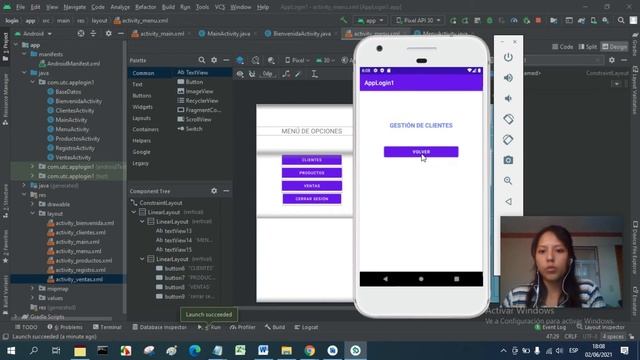
Task: Tap the phone's home navigation button
Action: tap(421, 279)
